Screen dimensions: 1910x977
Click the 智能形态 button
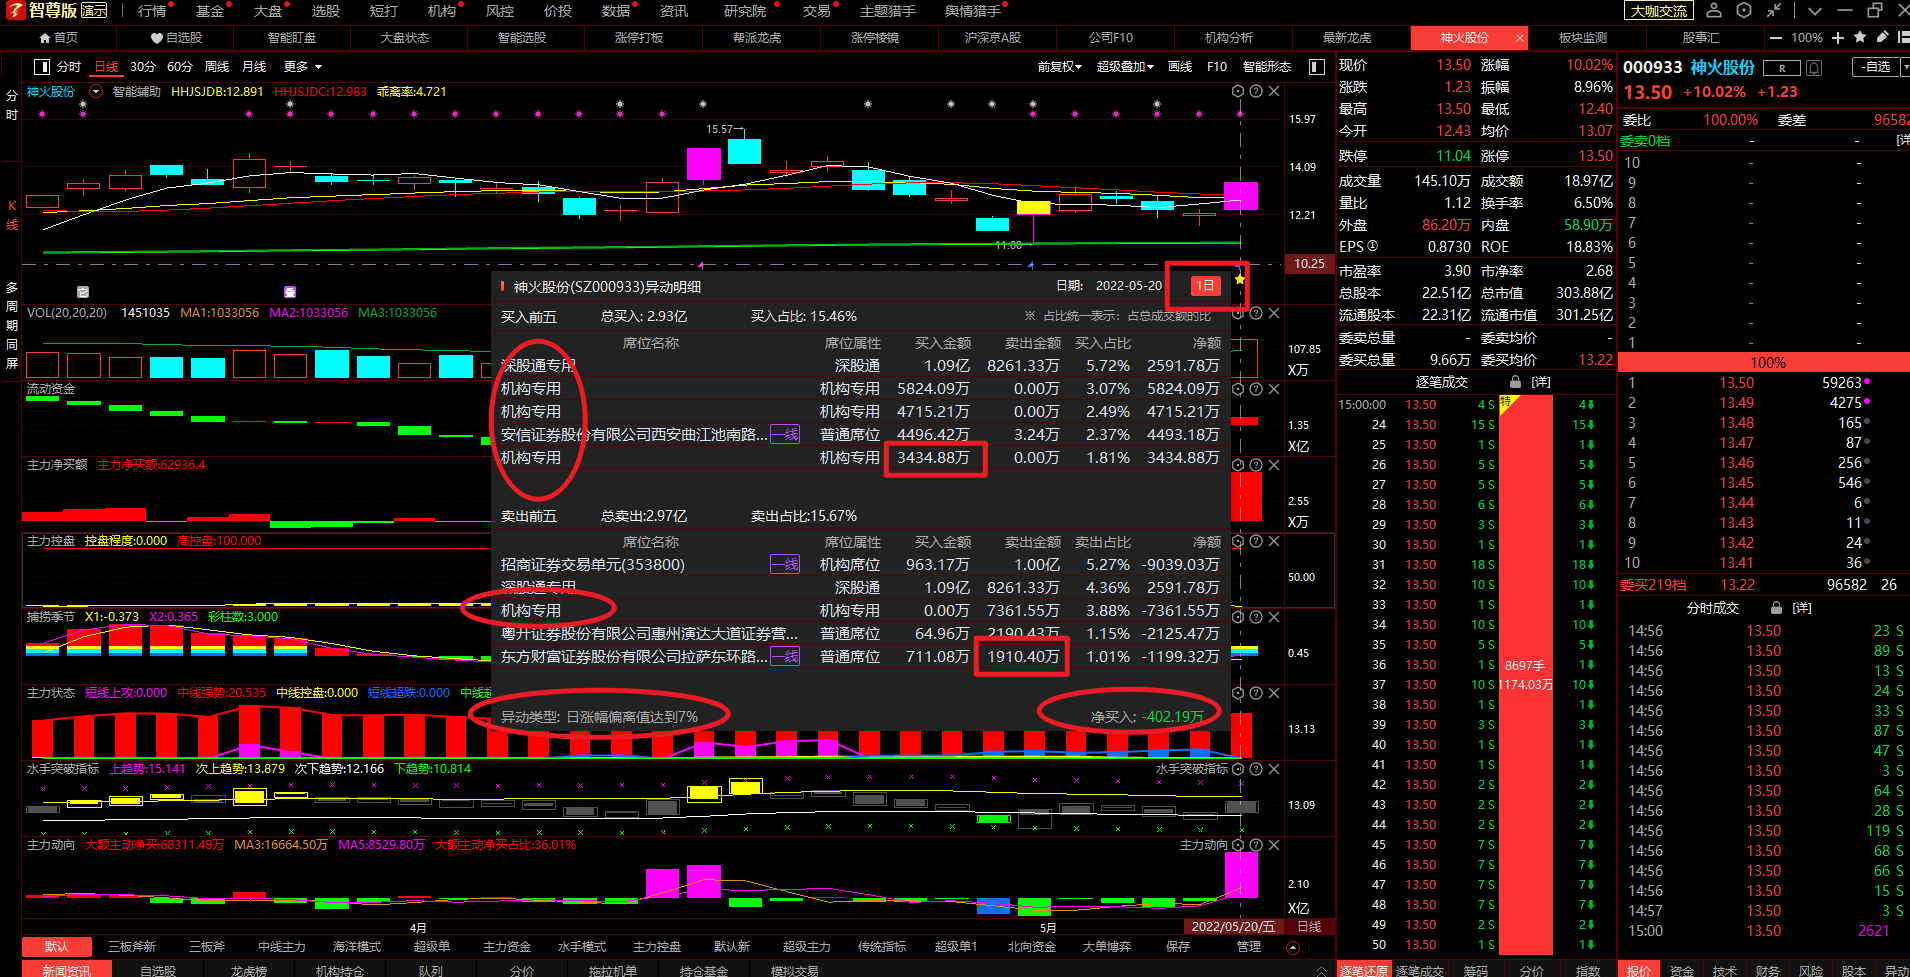[x=1267, y=67]
